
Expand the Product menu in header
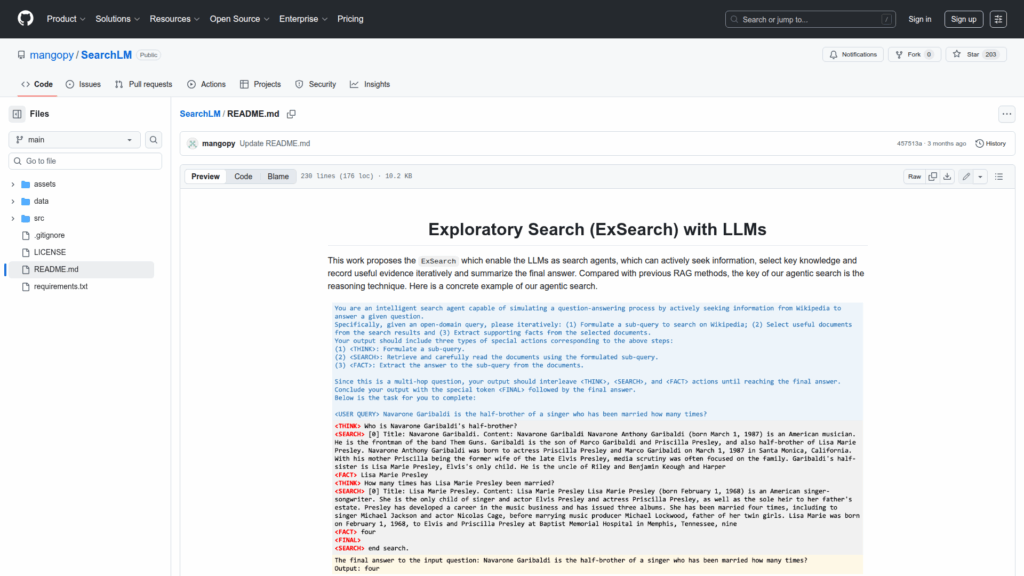click(66, 19)
